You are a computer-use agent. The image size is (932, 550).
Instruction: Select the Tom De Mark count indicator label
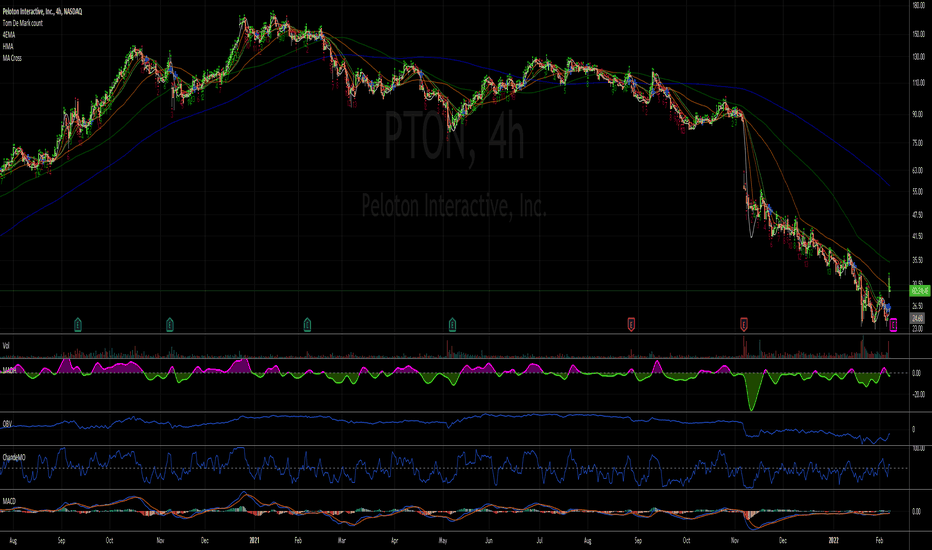coord(23,23)
